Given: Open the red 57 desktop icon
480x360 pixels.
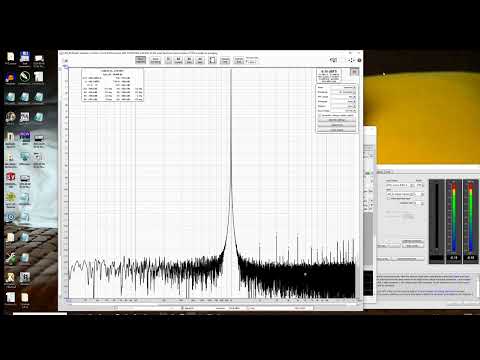Looking at the screenshot, I should (x=11, y=177).
